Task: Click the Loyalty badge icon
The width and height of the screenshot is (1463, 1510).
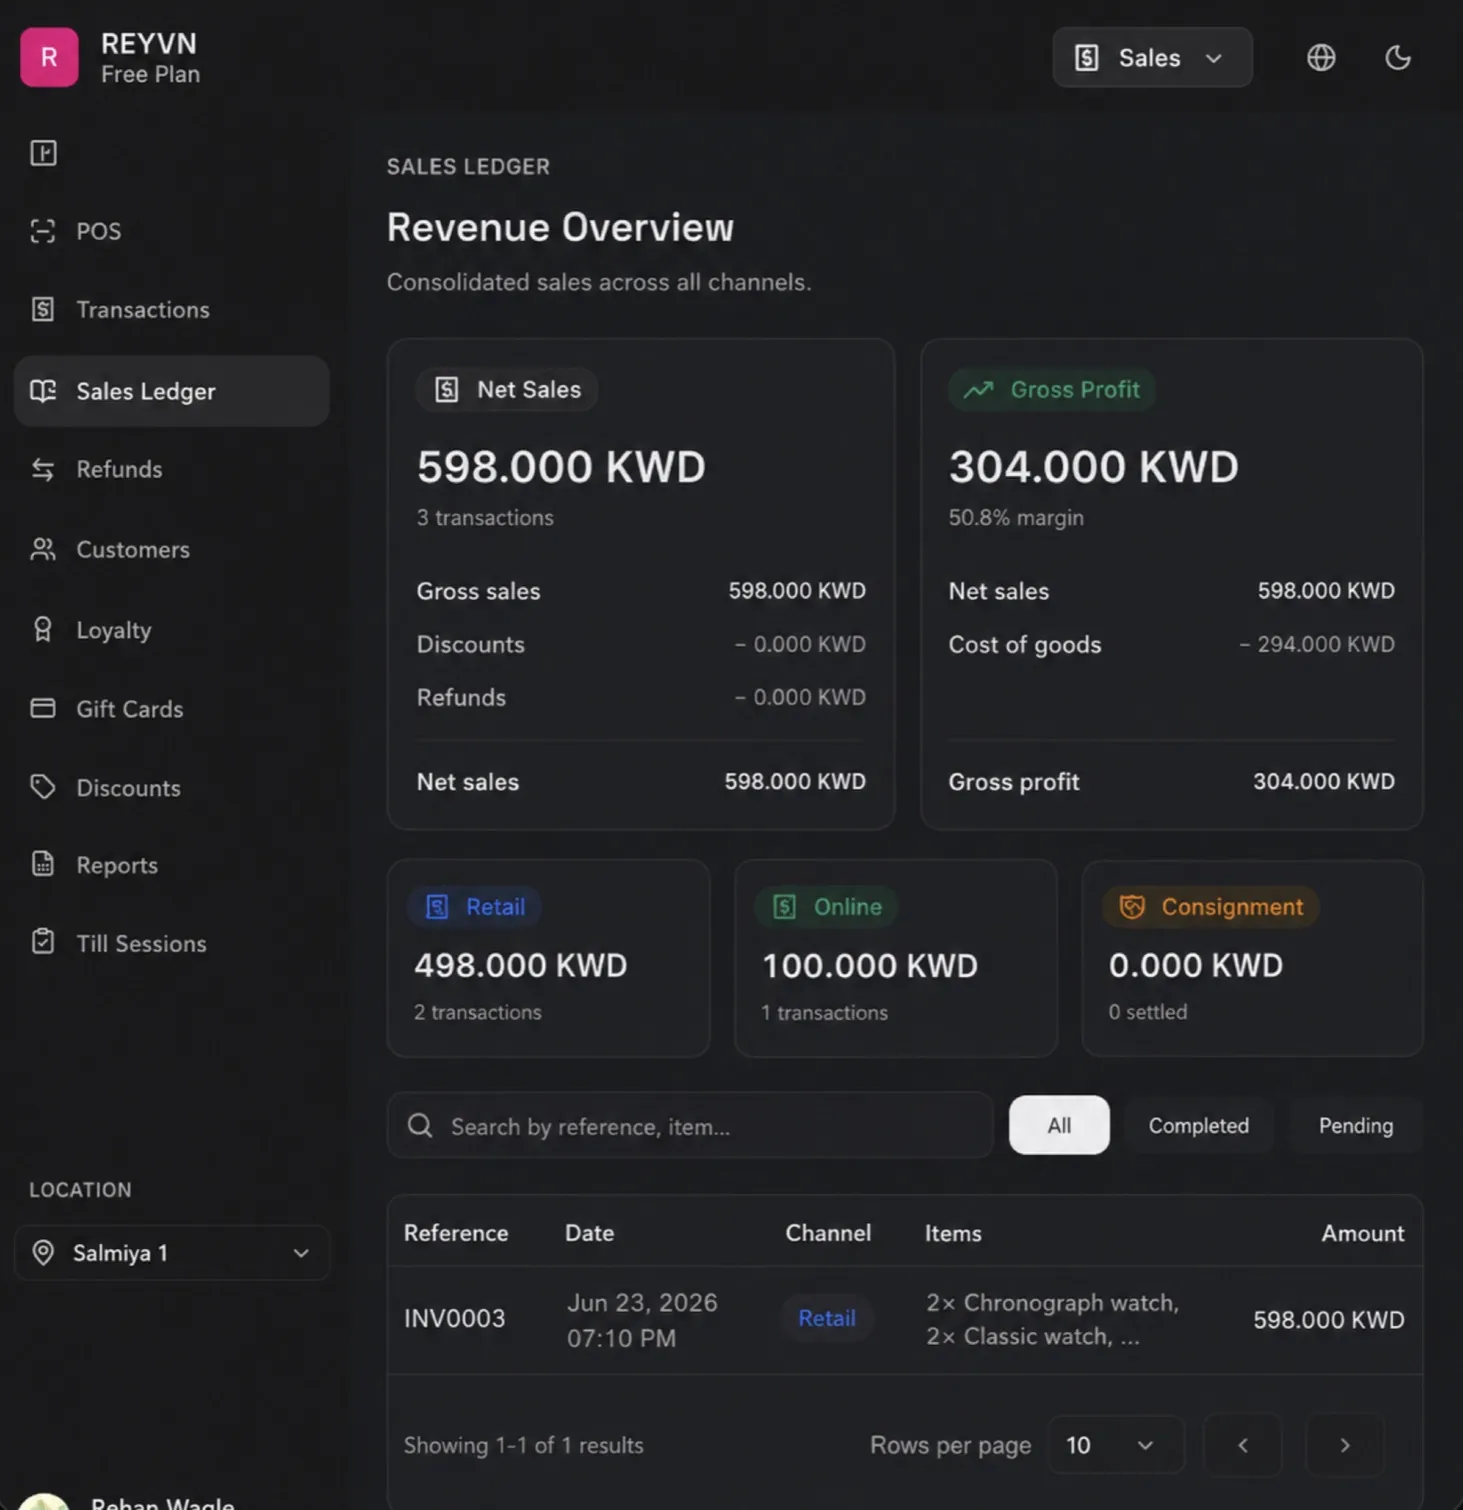Action: click(x=42, y=629)
